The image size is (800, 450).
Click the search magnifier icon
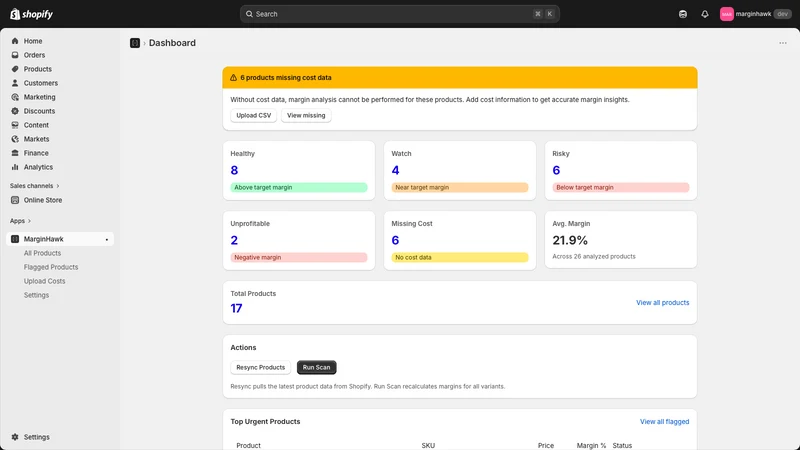pos(249,14)
